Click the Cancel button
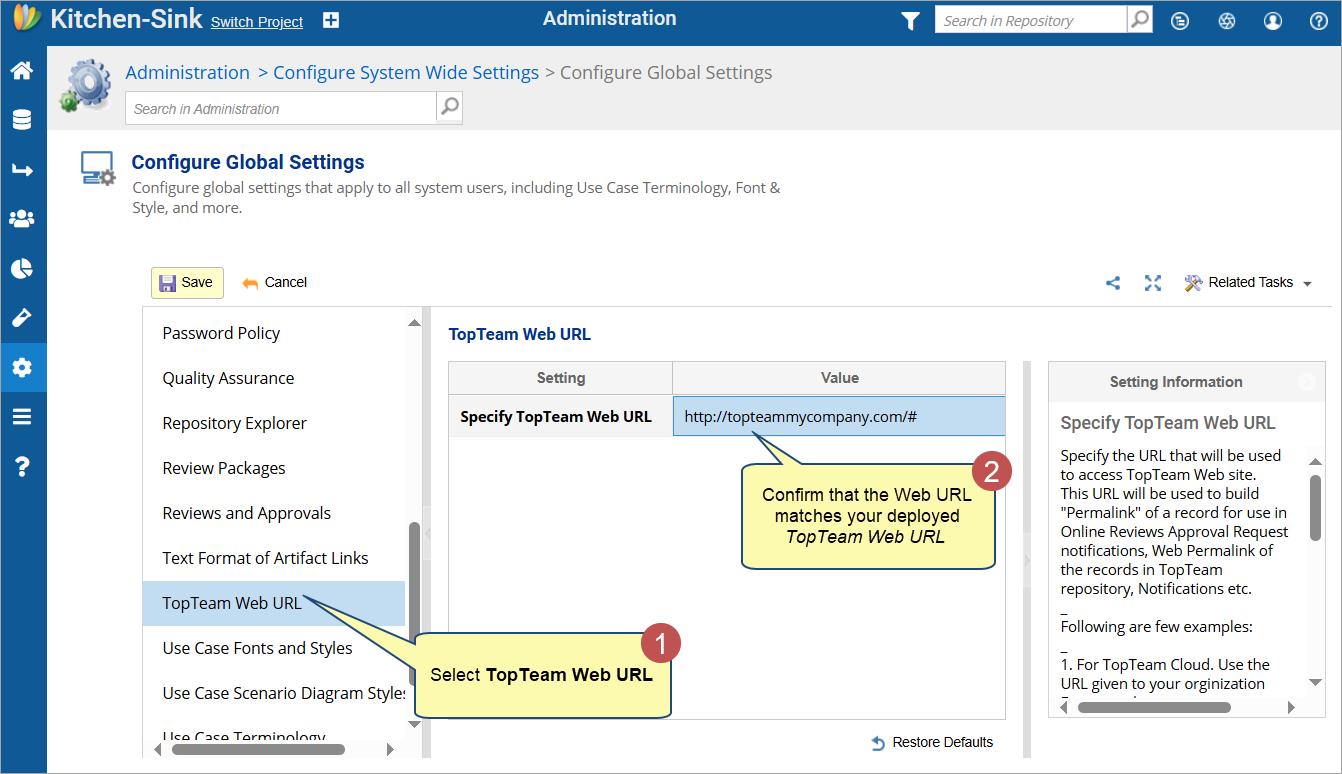 (275, 283)
